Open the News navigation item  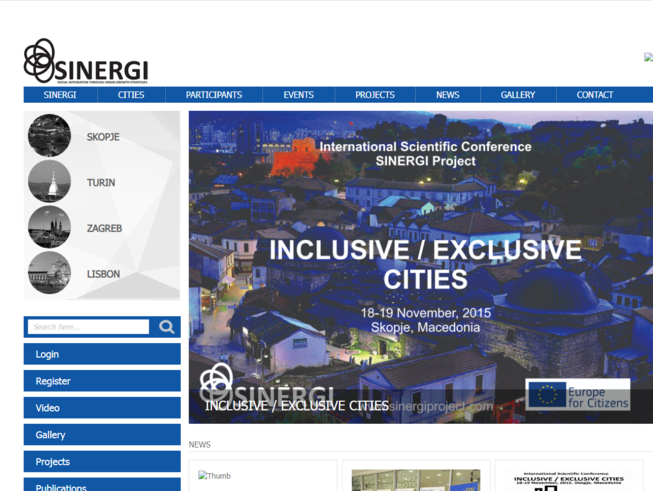tap(447, 95)
